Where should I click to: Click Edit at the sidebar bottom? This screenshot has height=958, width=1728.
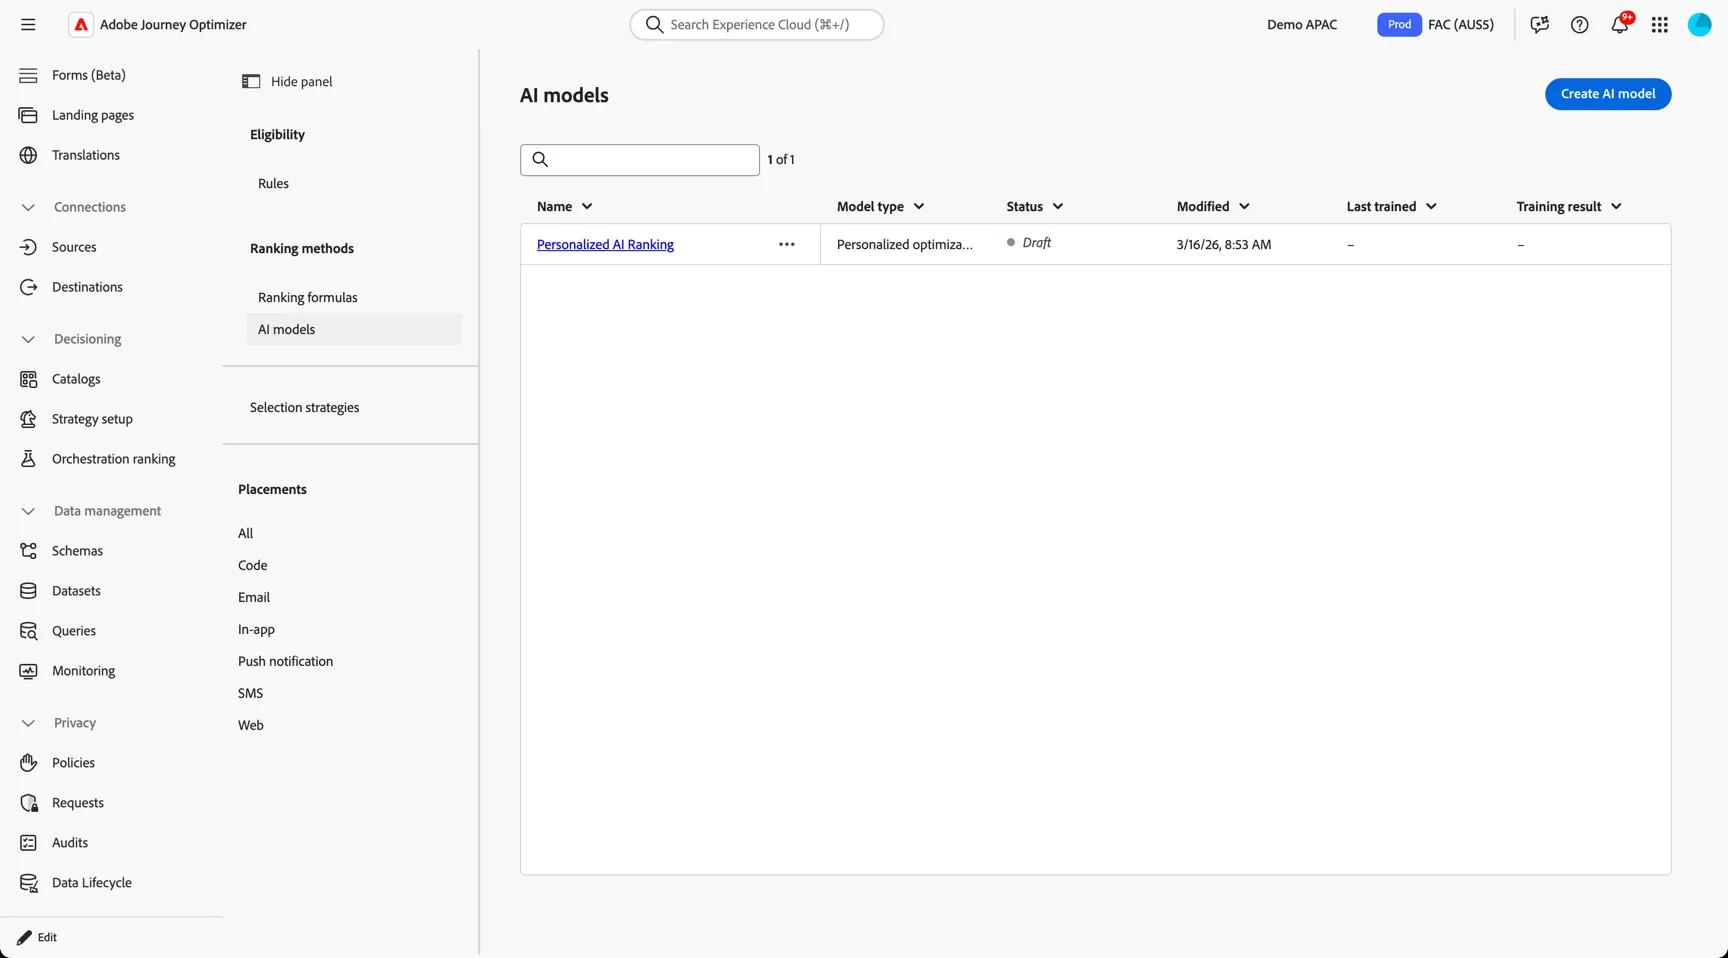[x=38, y=938]
